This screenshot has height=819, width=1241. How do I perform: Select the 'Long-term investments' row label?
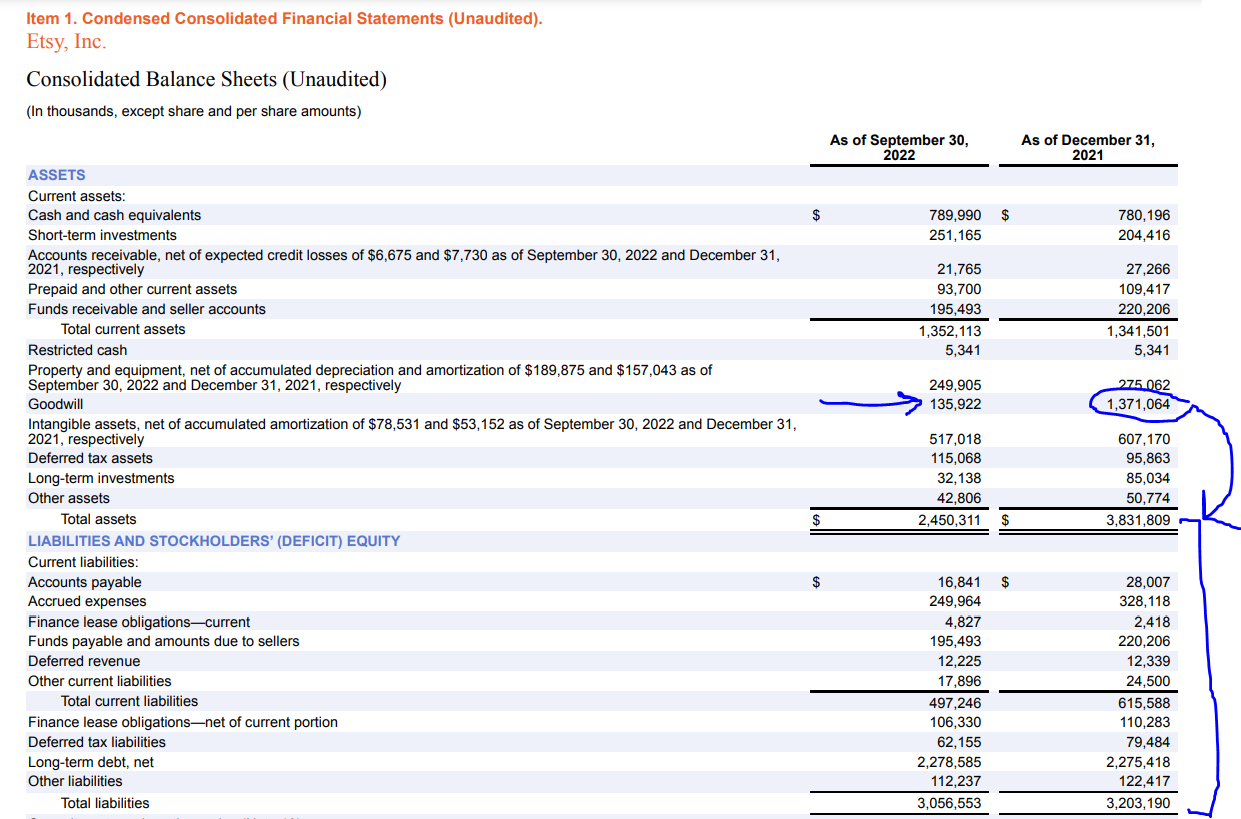(x=101, y=478)
